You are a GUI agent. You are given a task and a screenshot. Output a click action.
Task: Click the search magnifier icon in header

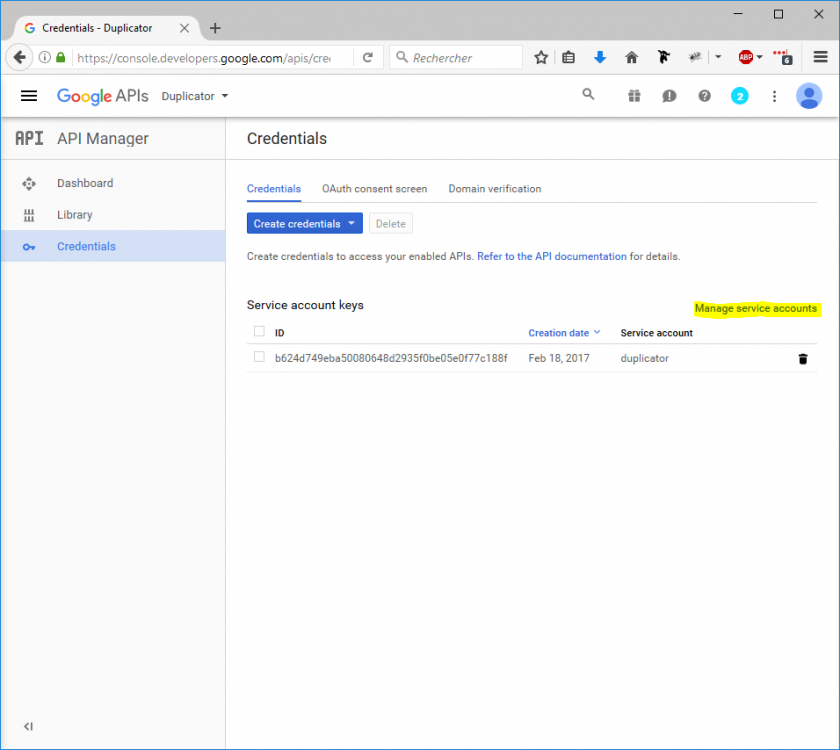[588, 95]
